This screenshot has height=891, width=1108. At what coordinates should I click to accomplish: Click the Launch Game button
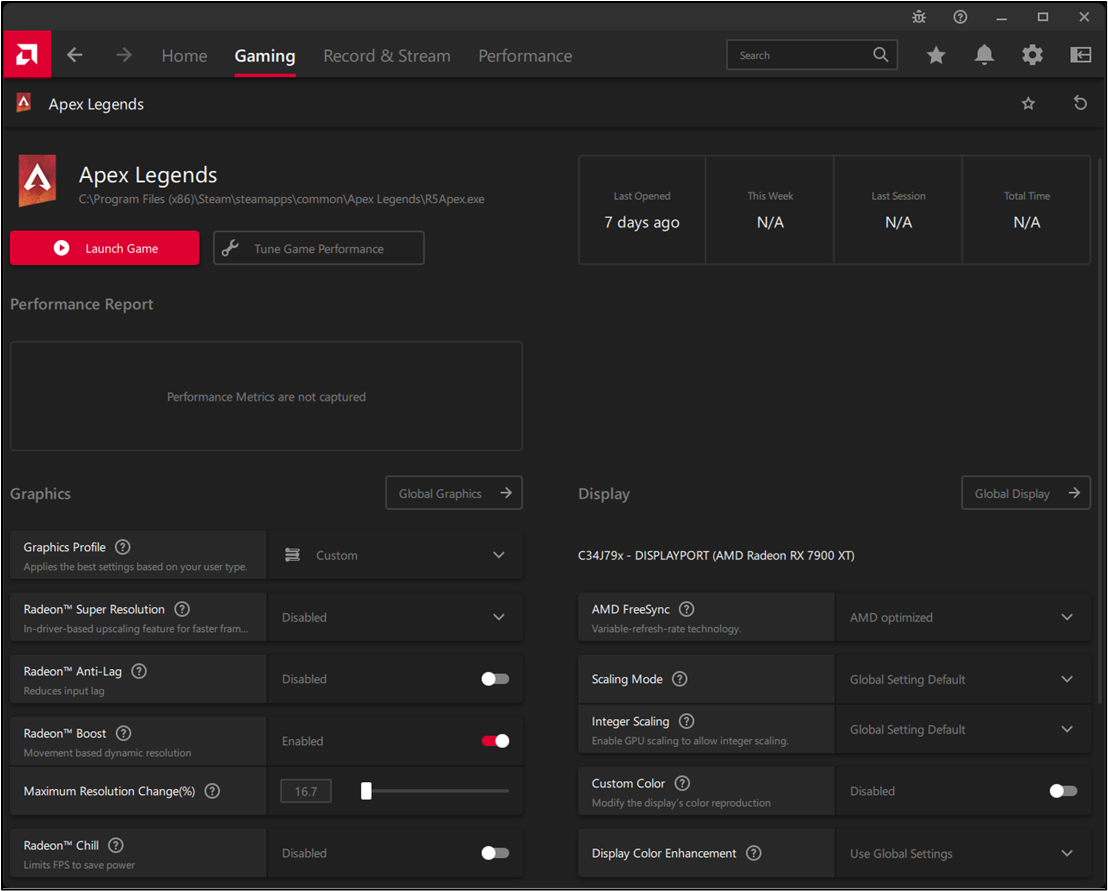(105, 248)
